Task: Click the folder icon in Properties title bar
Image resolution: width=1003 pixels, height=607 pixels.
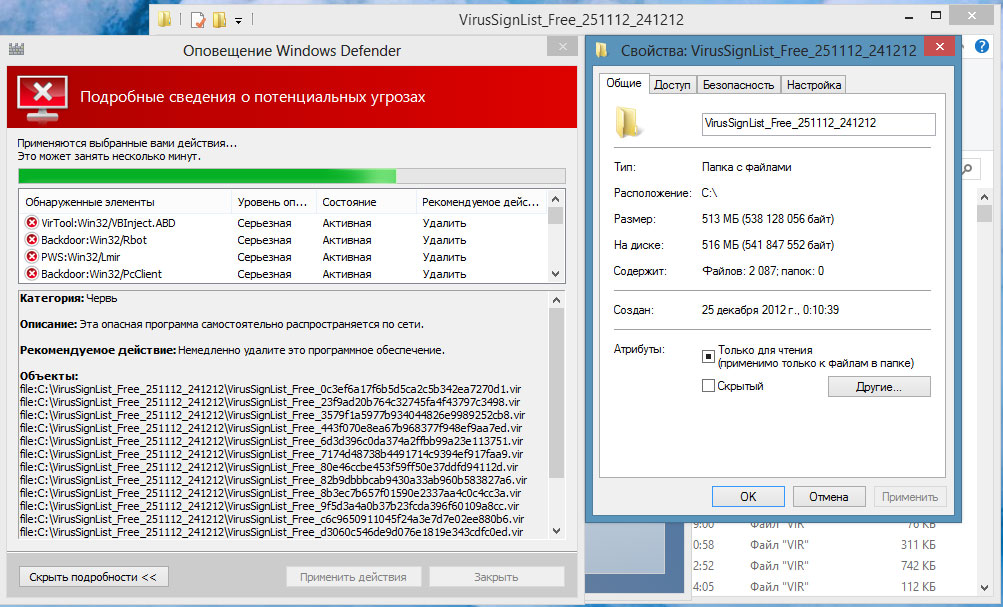Action: pyautogui.click(x=601, y=50)
